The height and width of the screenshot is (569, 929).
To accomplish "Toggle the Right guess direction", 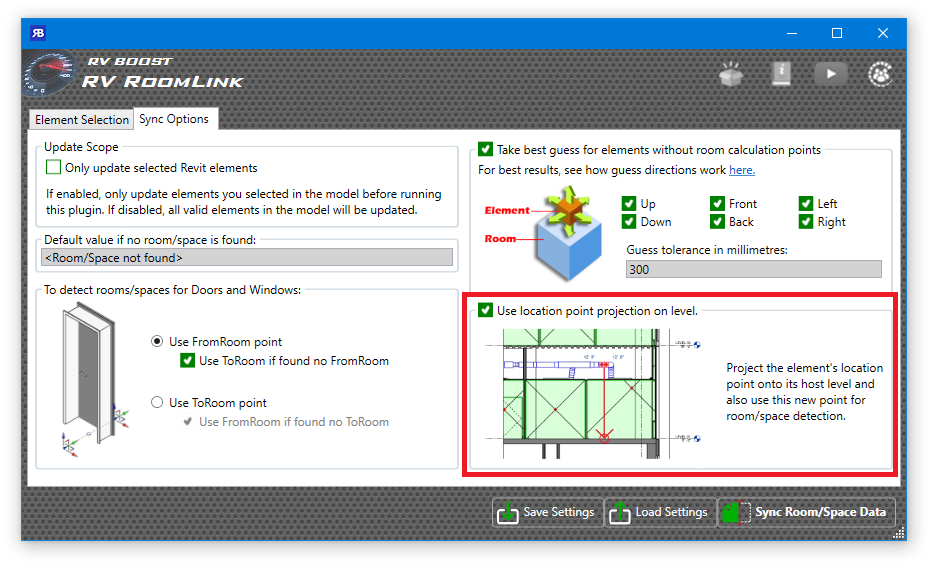I will [x=805, y=222].
